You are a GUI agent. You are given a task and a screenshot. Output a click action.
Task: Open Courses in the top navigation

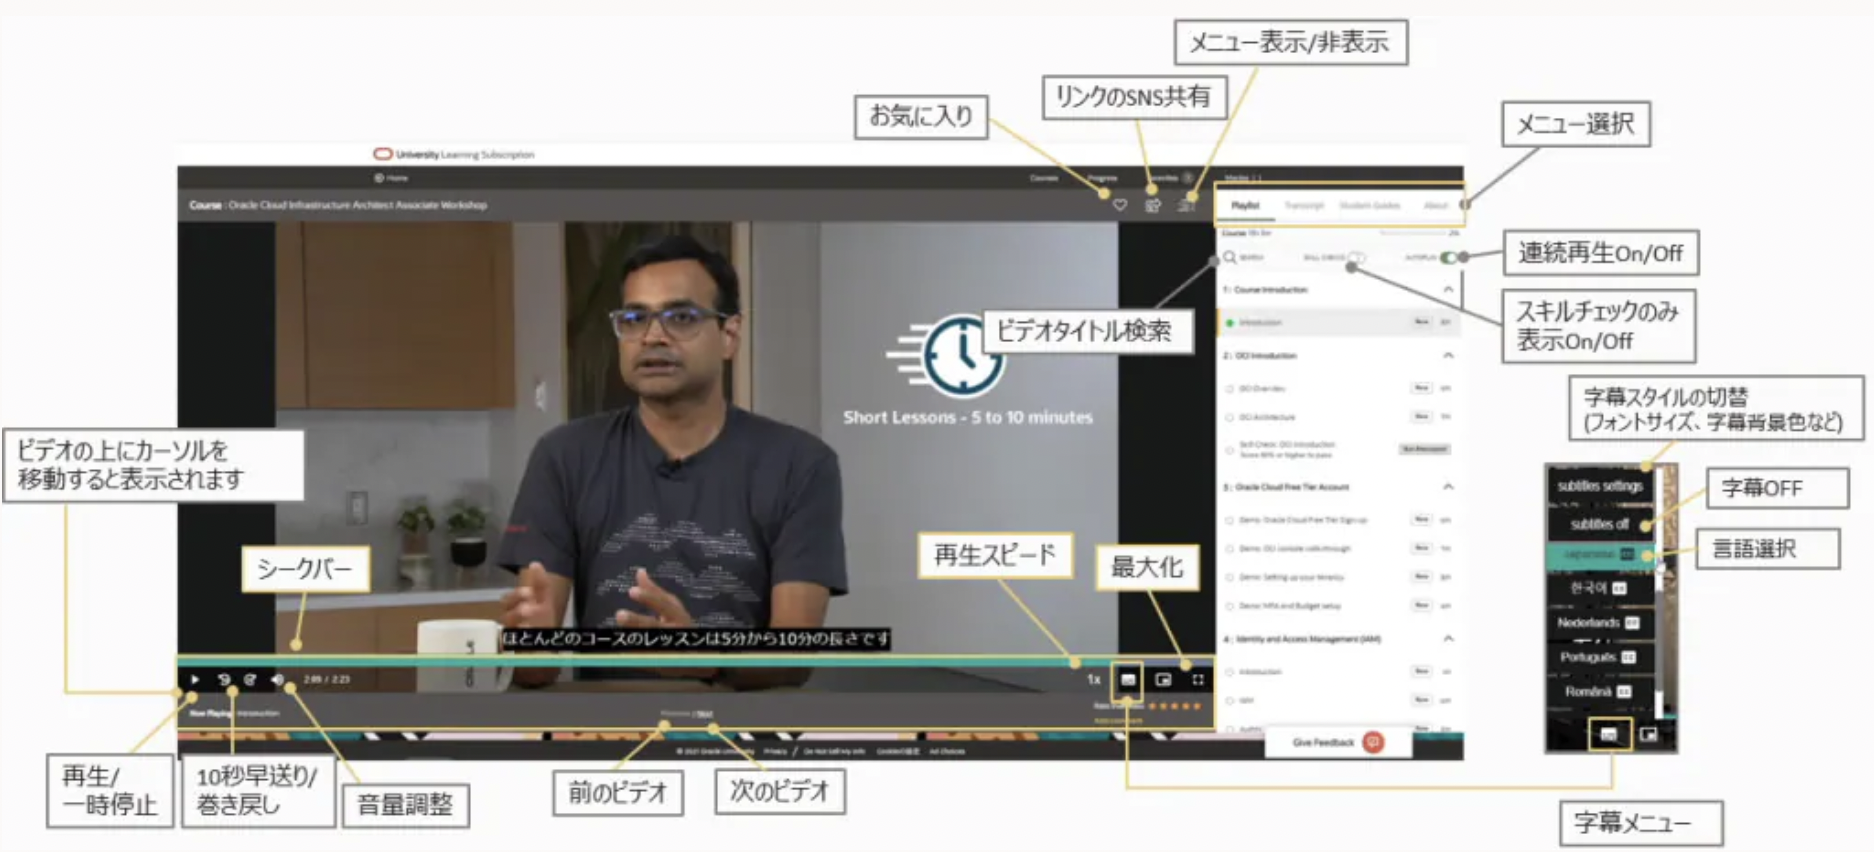click(x=1044, y=178)
